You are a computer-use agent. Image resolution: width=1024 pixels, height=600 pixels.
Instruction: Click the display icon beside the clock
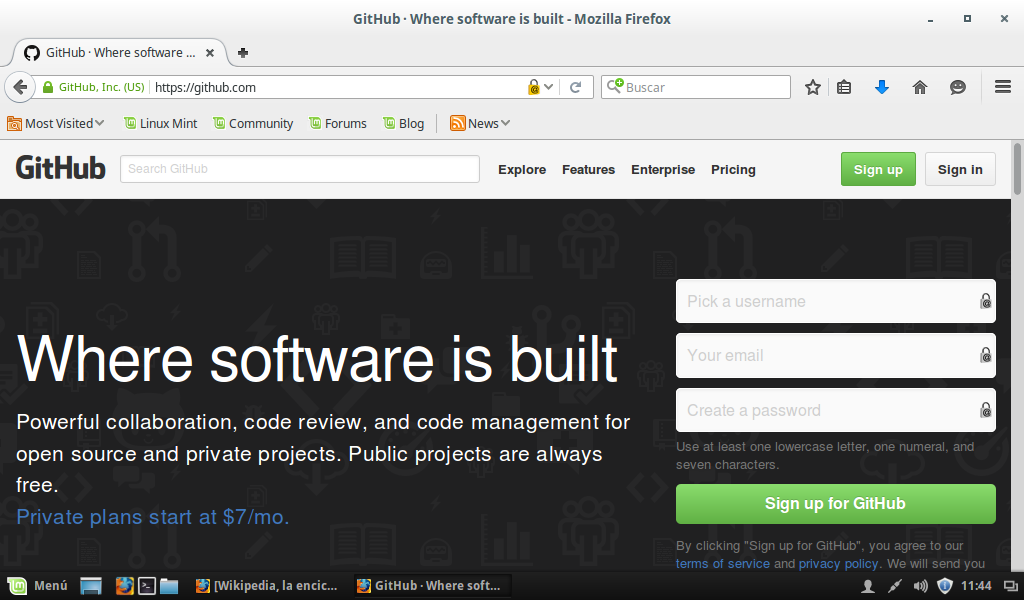point(1010,586)
